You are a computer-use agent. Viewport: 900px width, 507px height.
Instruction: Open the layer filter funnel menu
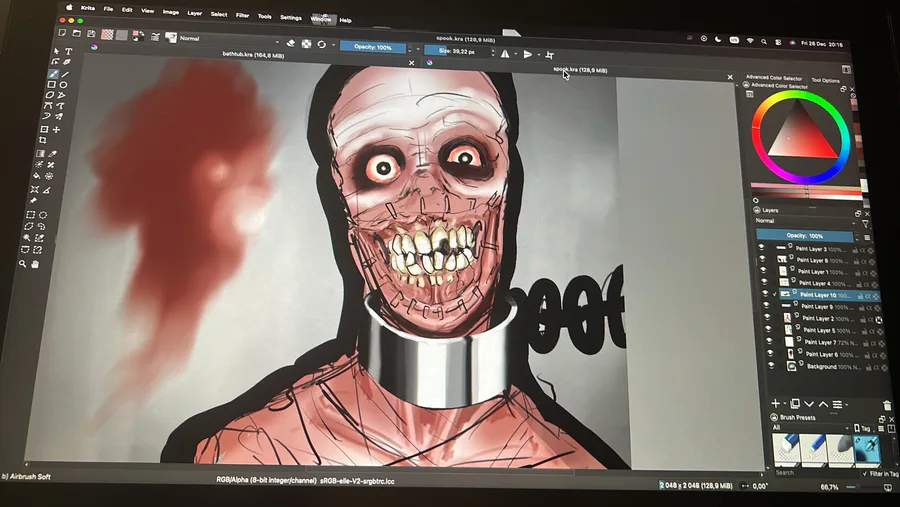click(x=865, y=223)
